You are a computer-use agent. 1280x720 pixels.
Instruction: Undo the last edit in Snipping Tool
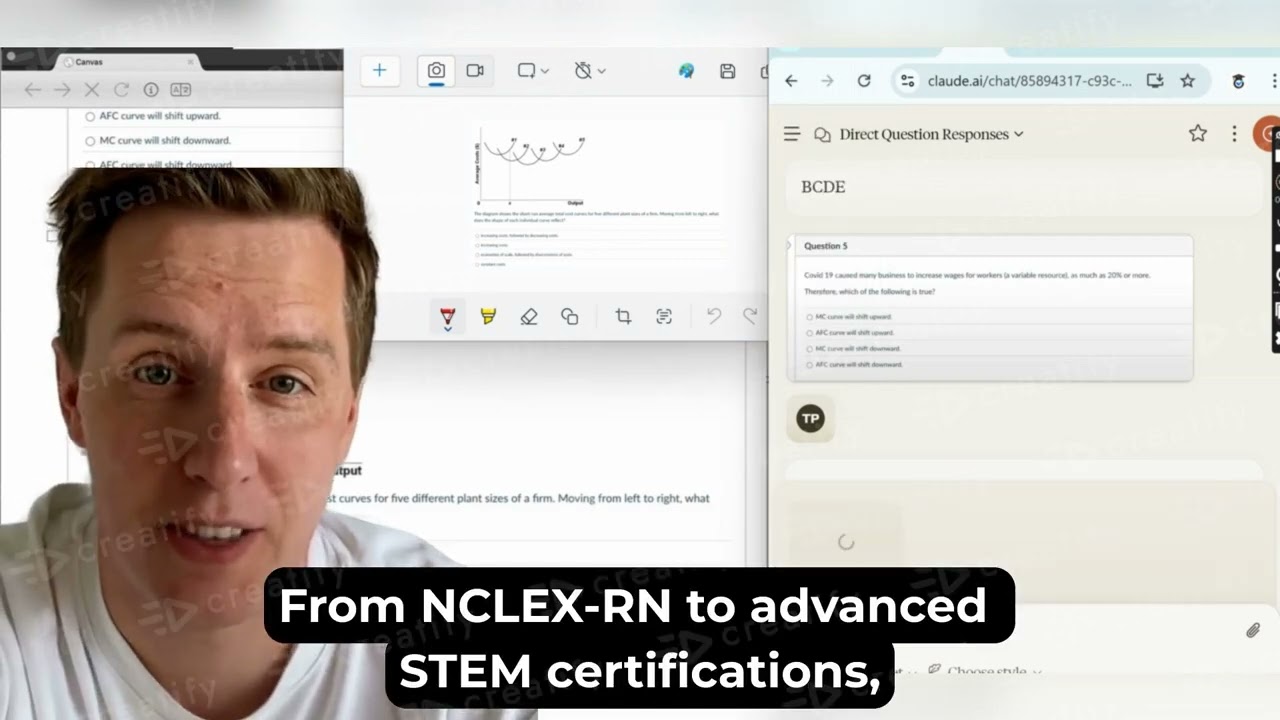714,316
